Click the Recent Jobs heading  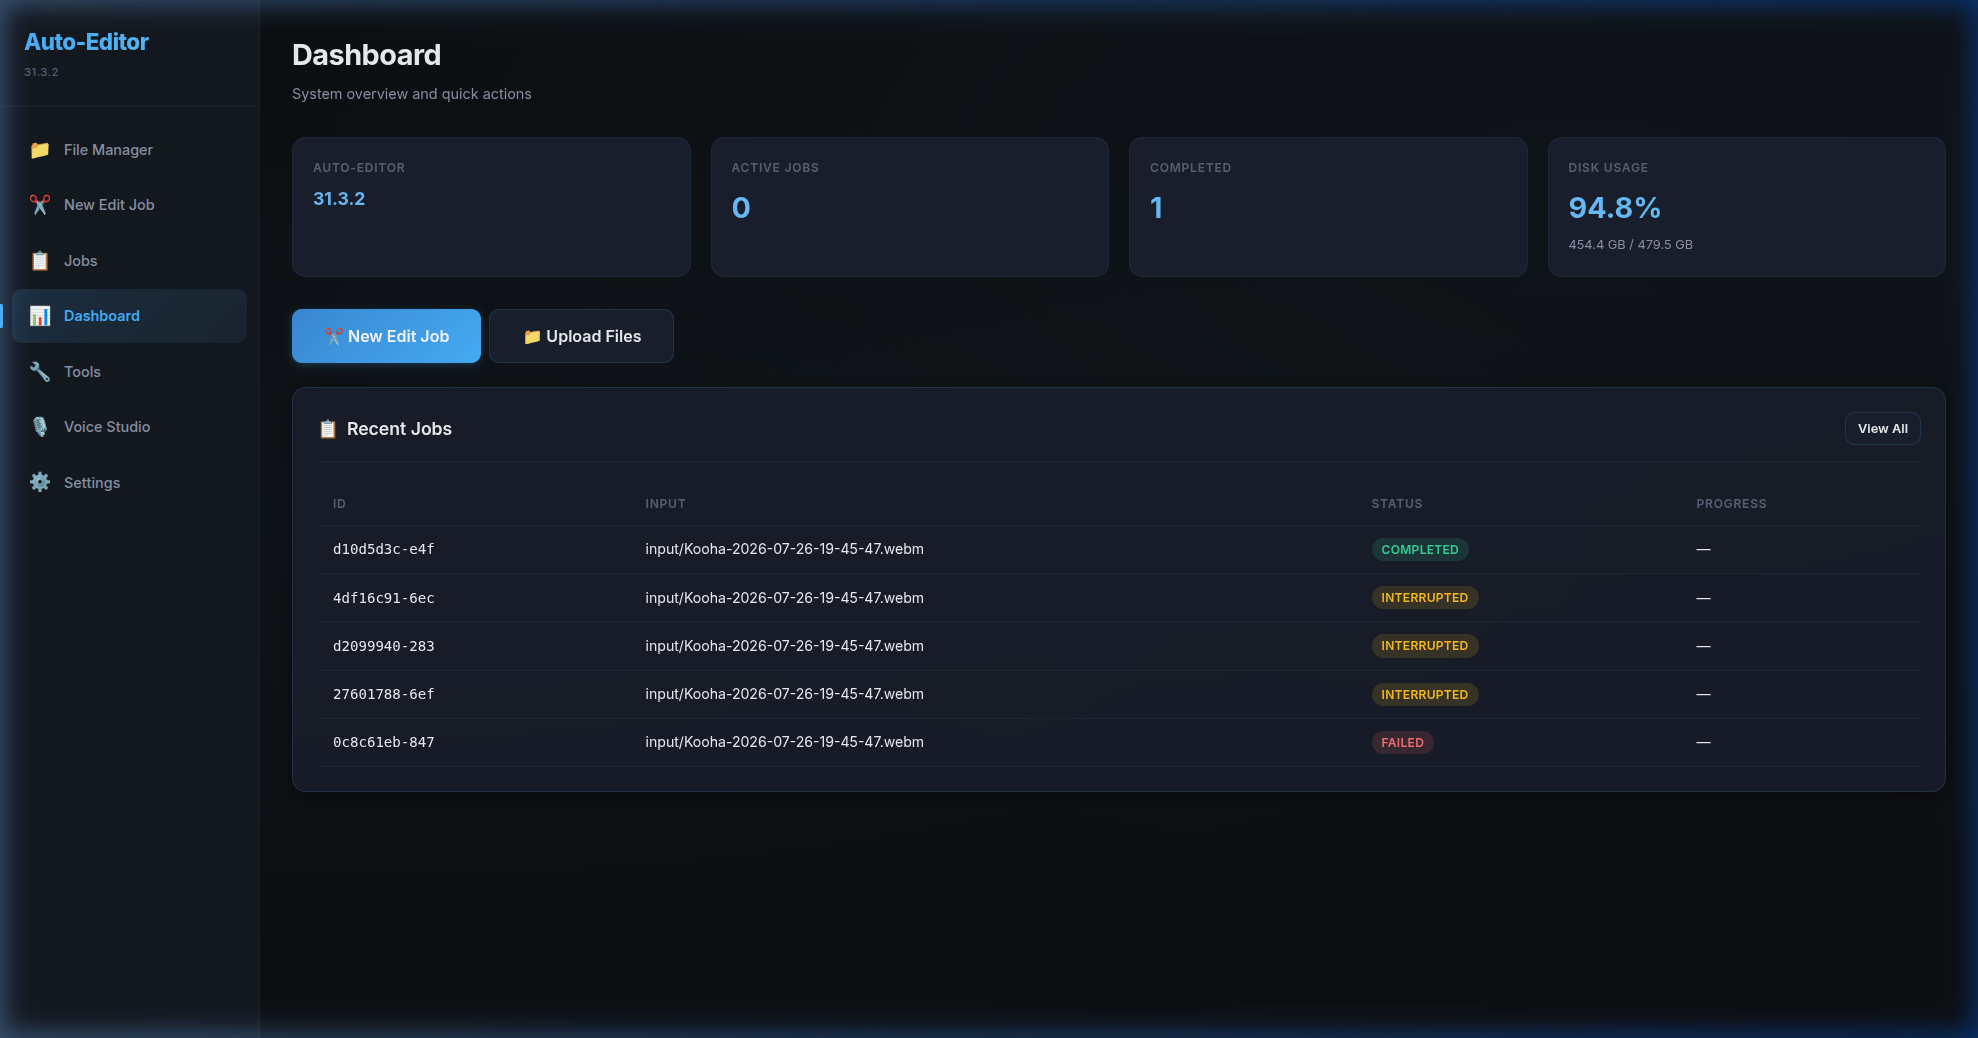click(399, 429)
